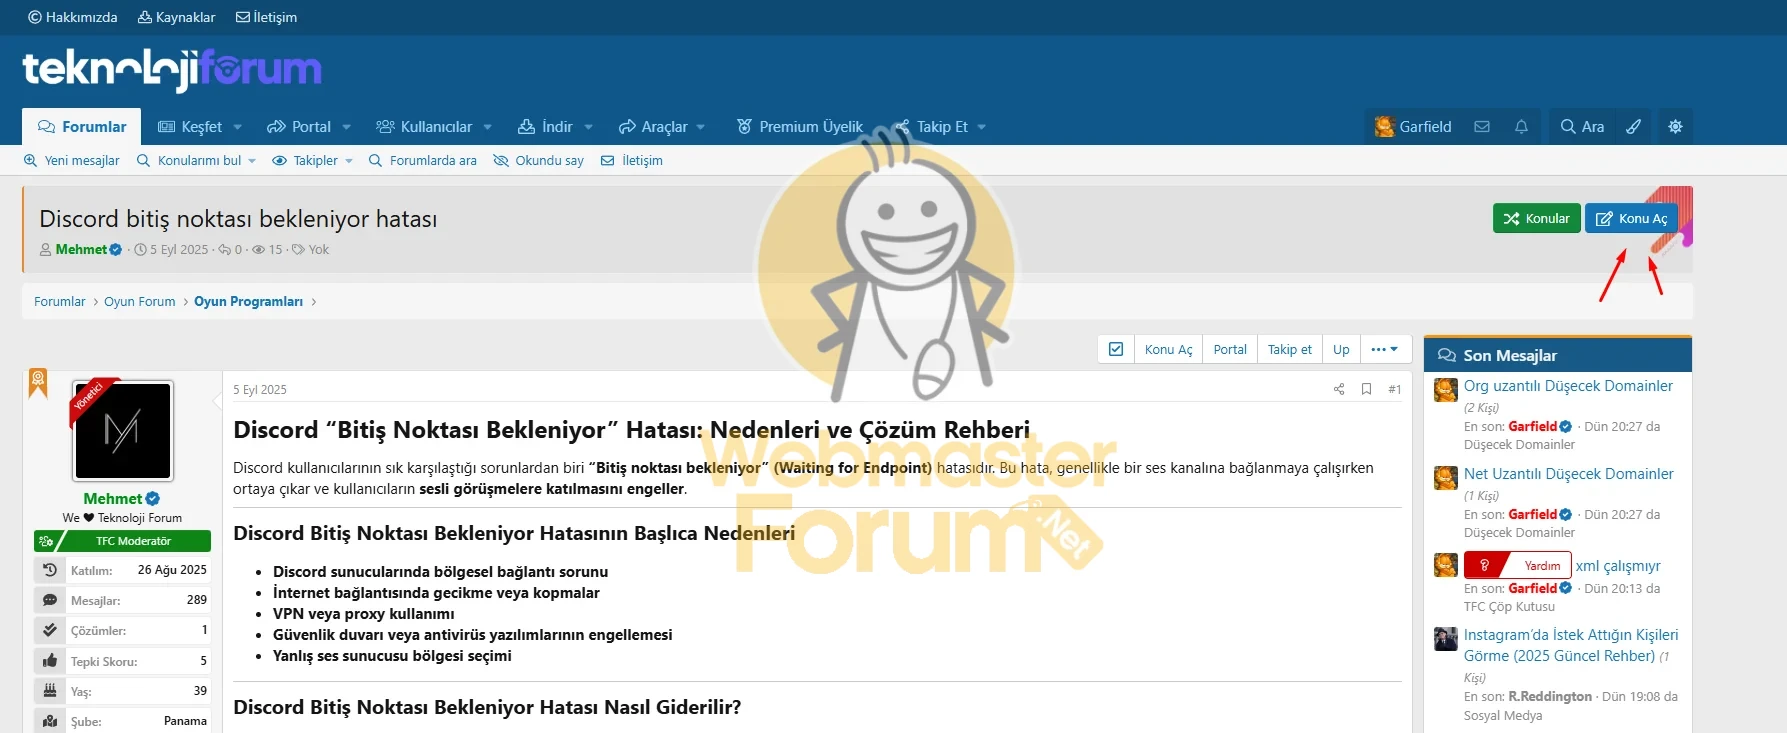Open Org uzantılı Düşecek Domainler thread
Image resolution: width=1787 pixels, height=733 pixels.
pyautogui.click(x=1568, y=386)
